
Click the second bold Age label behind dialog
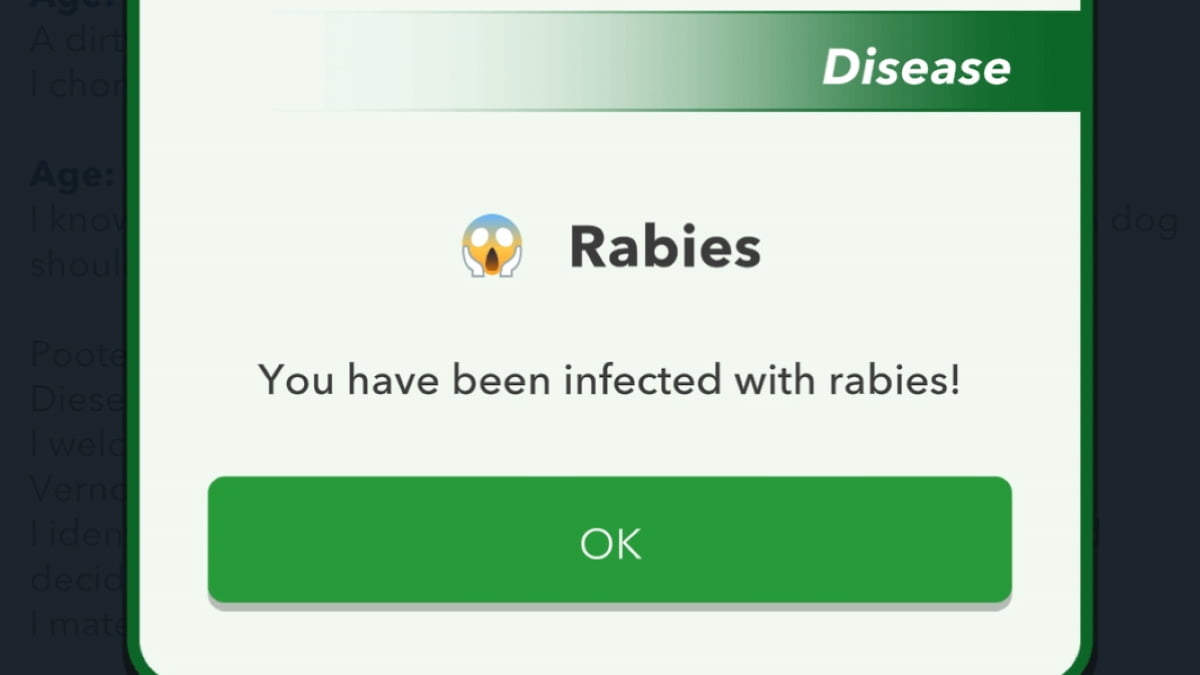pyautogui.click(x=72, y=176)
